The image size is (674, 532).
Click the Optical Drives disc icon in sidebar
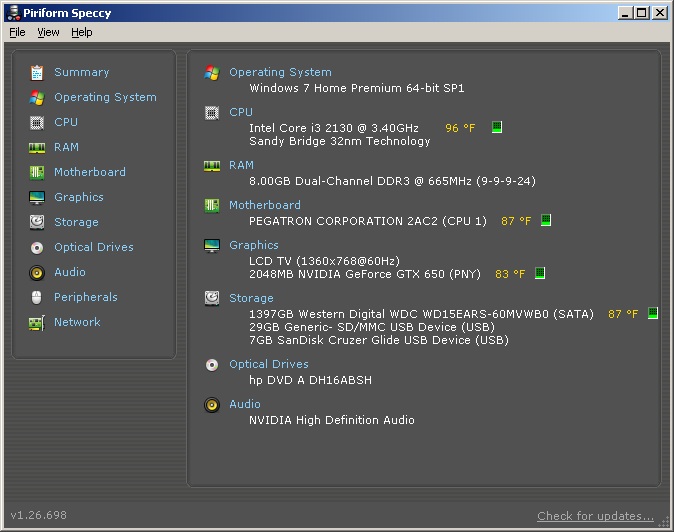37,248
